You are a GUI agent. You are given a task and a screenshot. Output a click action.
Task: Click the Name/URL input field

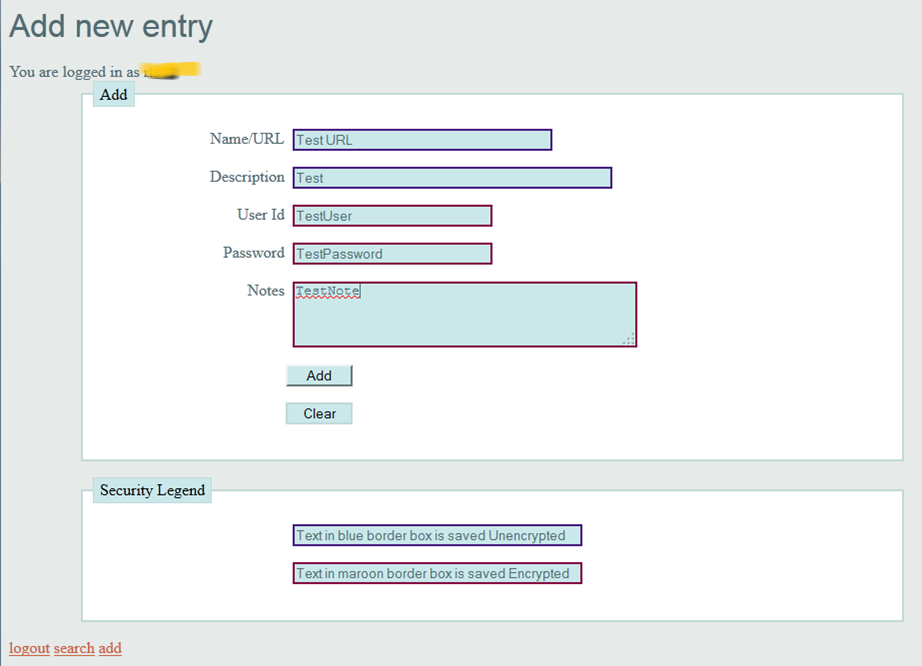[x=422, y=140]
